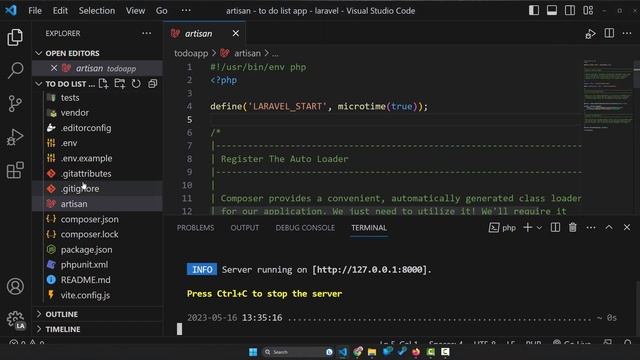640x360 pixels.
Task: Click todoapp in the breadcrumb
Action: coord(191,53)
